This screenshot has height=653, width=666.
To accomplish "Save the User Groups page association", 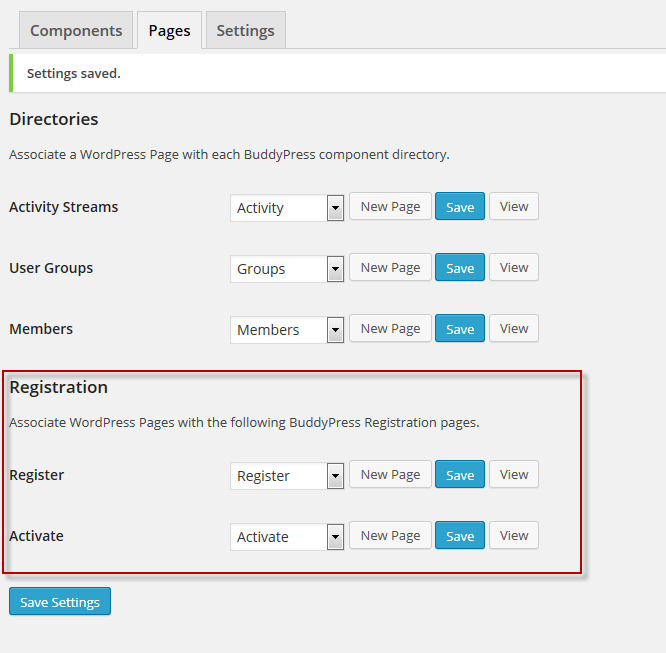I will (460, 268).
